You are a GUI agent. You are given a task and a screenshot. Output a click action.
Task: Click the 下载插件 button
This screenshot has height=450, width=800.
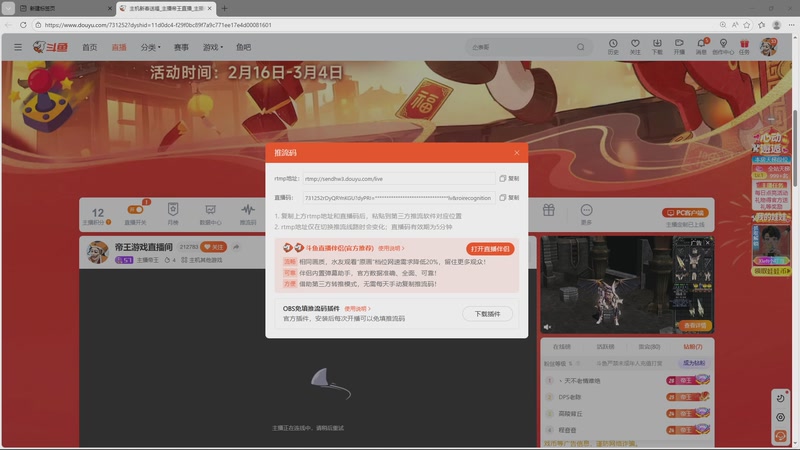pyautogui.click(x=487, y=314)
